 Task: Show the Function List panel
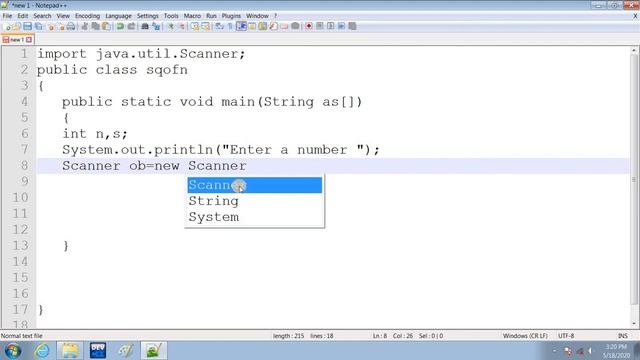click(x=273, y=26)
